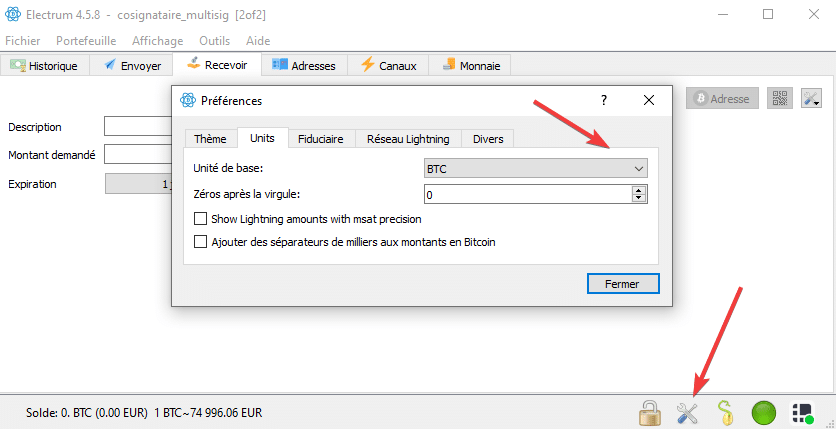Close the Préférences dialog with X
Screen dimensions: 836x429
point(648,100)
